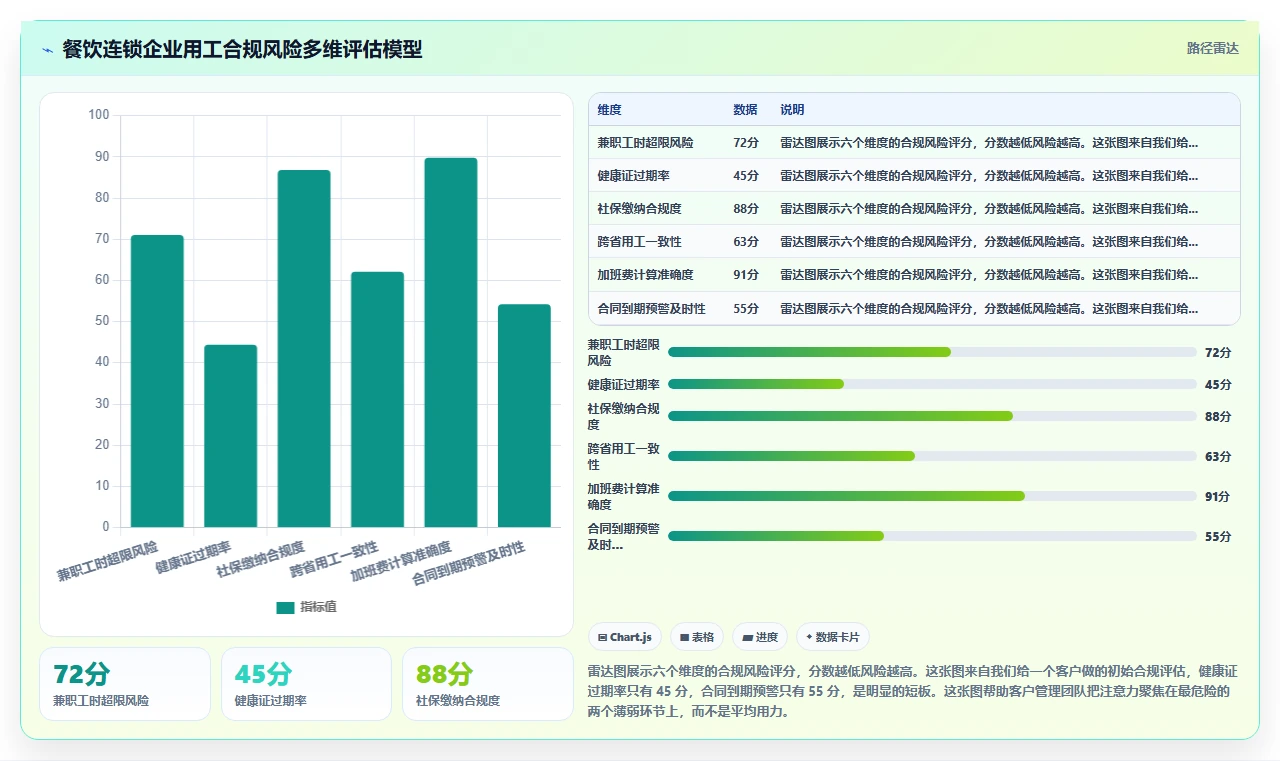Click the lightning icon beside the title

coord(47,50)
